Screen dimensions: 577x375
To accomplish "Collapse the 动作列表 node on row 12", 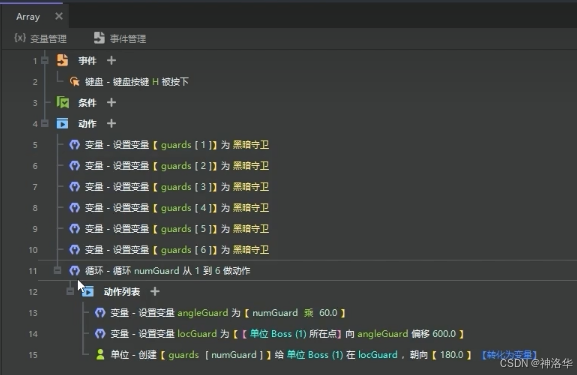I will click(x=70, y=291).
